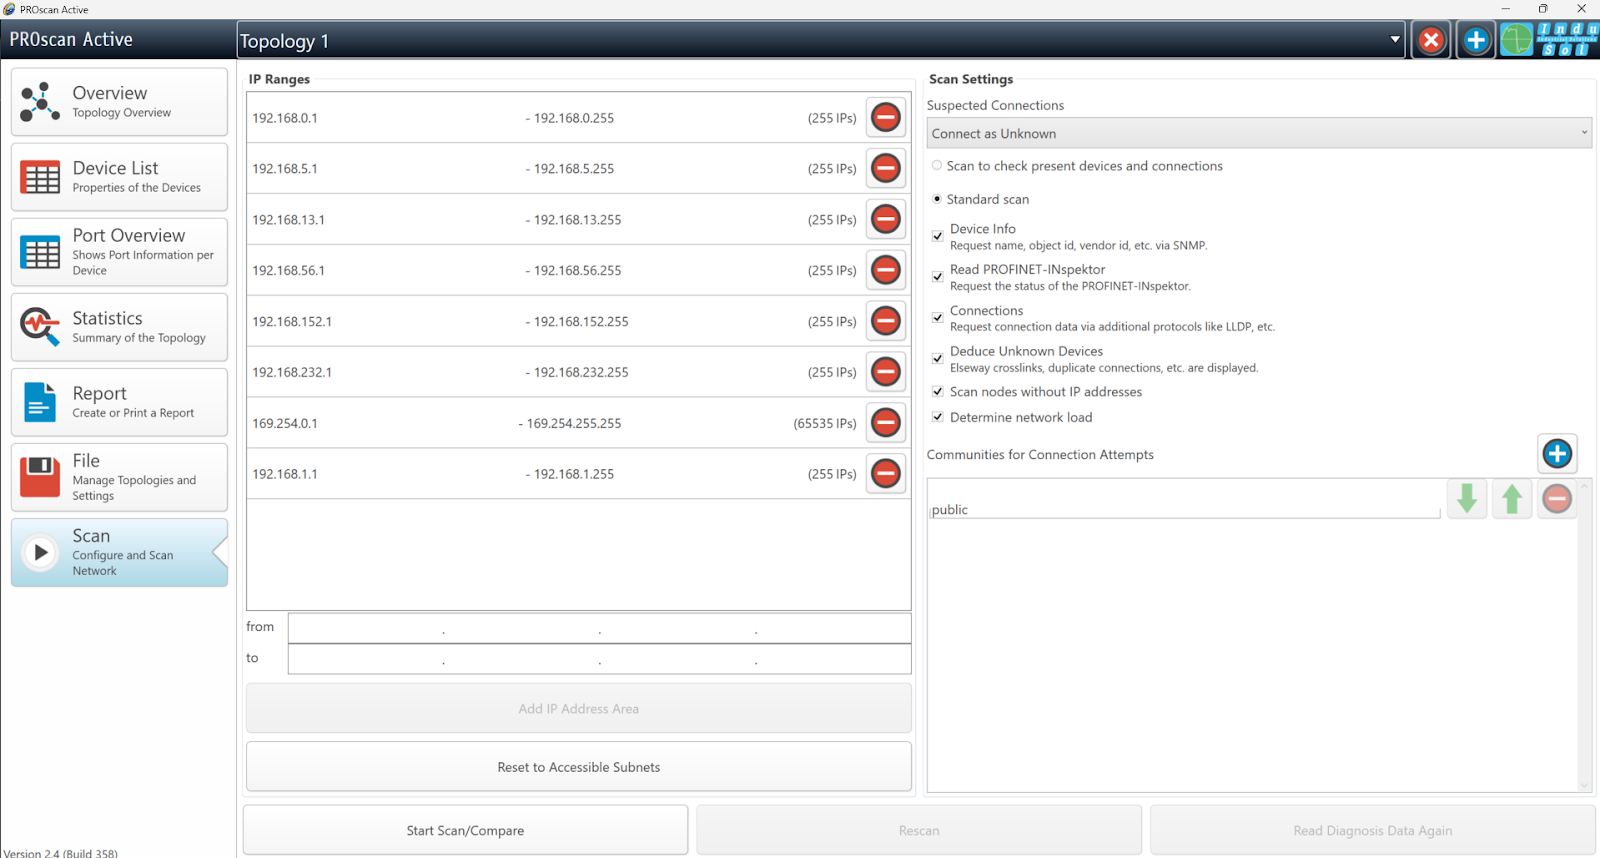Viewport: 1600px width, 858px height.
Task: Open Statistics summary page
Action: pyautogui.click(x=119, y=327)
